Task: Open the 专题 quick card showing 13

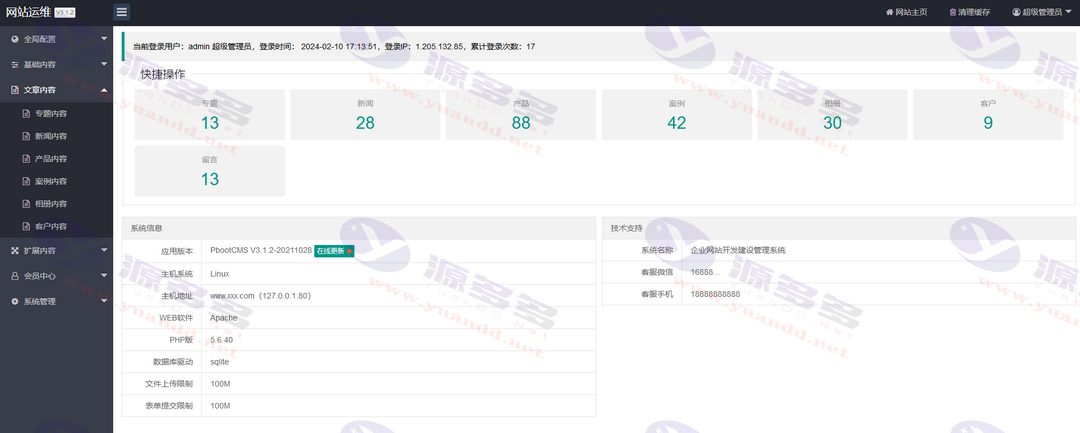Action: 209,114
